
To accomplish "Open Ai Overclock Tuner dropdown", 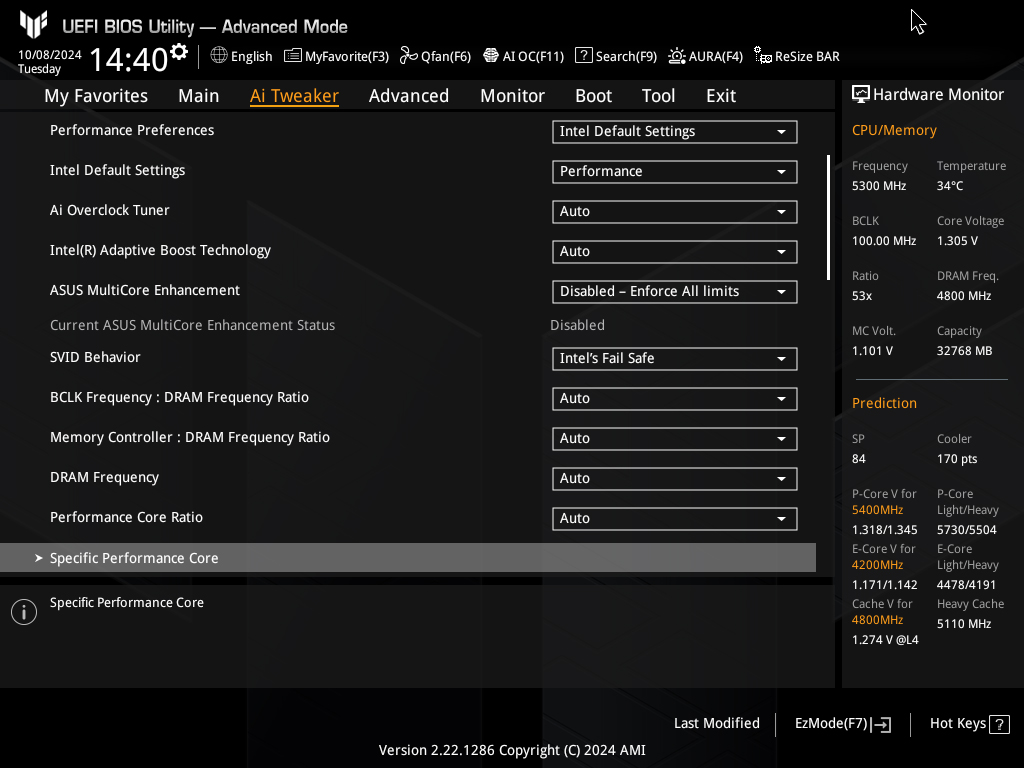I will tap(675, 212).
